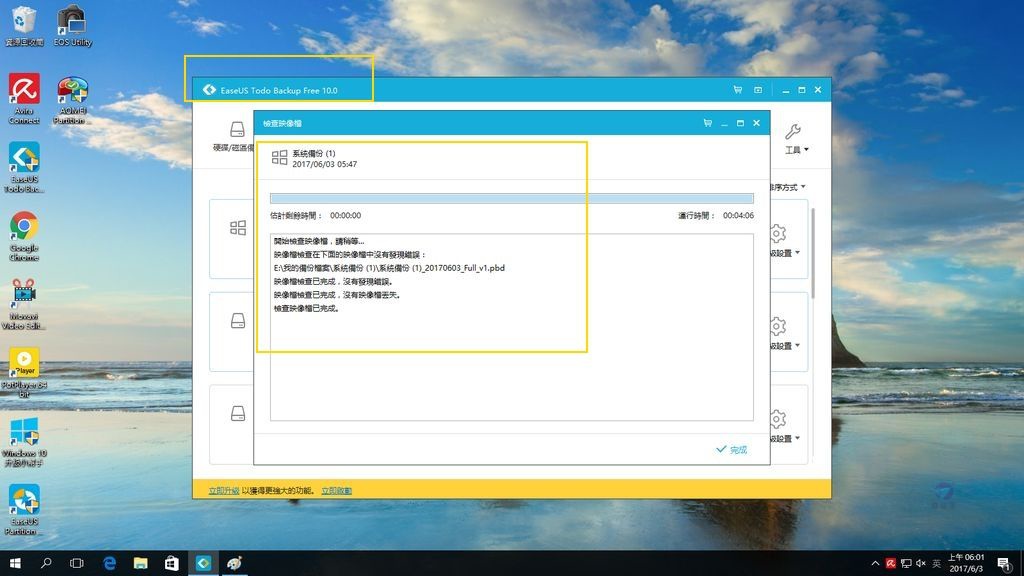Launch Microsoft Edge from the taskbar
This screenshot has width=1024, height=576.
click(109, 563)
